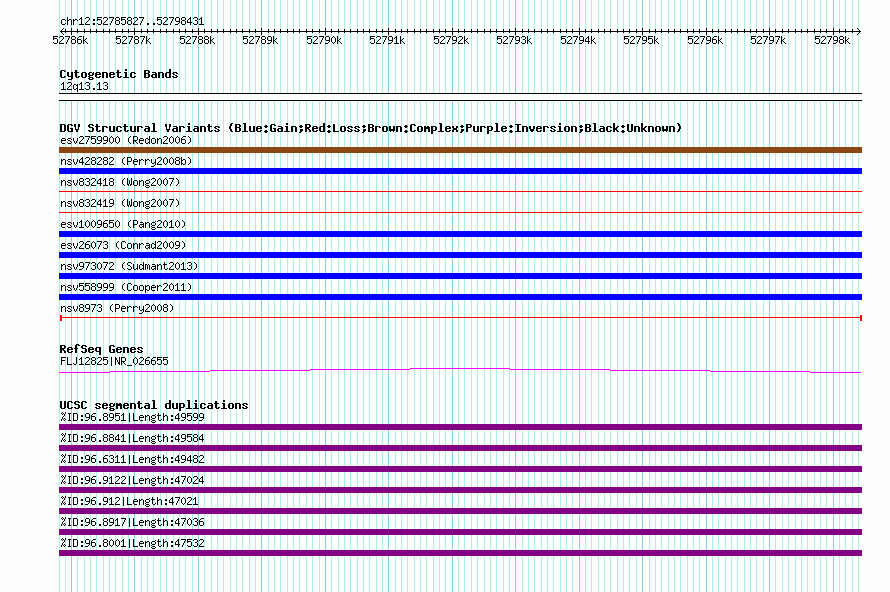
Task: Click the 52789k ruler tick label
Action: pos(260,40)
